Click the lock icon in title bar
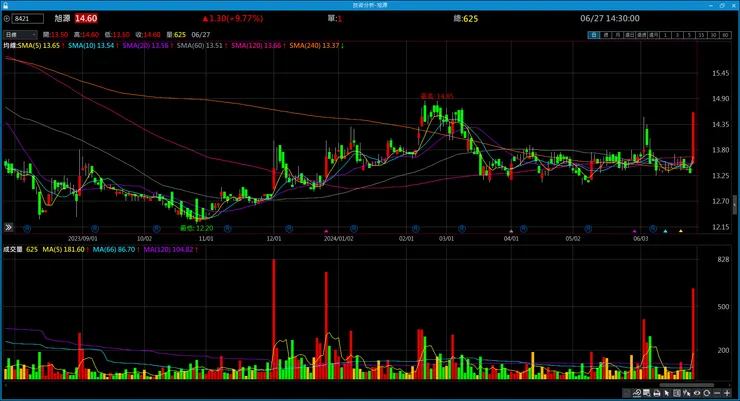The width and height of the screenshot is (740, 401). tap(6, 5)
